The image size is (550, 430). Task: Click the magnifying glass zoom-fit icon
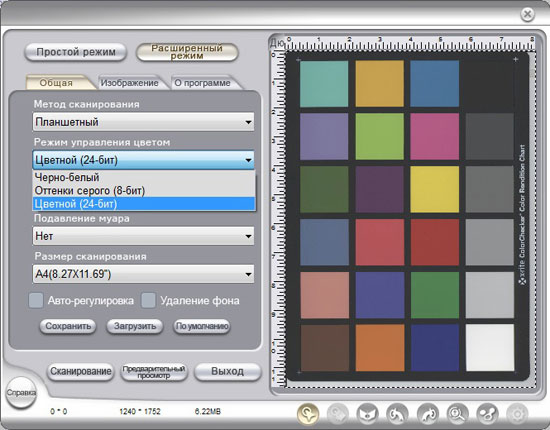point(457,414)
